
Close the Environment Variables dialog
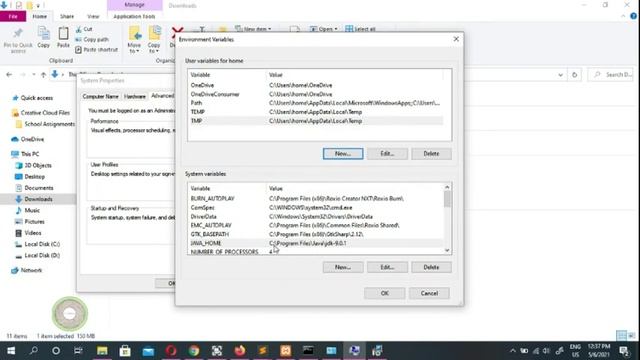456,39
